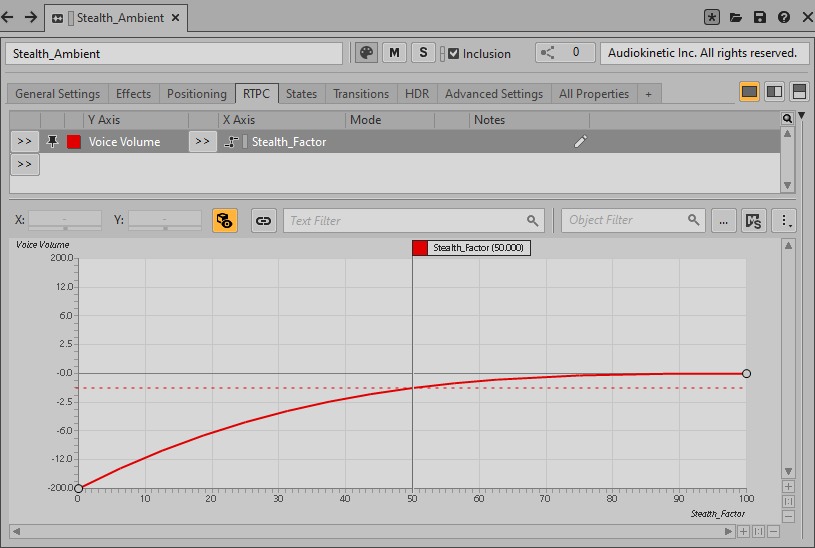Toggle the Solo (S) button
Screen dimensions: 815x548
pos(423,53)
